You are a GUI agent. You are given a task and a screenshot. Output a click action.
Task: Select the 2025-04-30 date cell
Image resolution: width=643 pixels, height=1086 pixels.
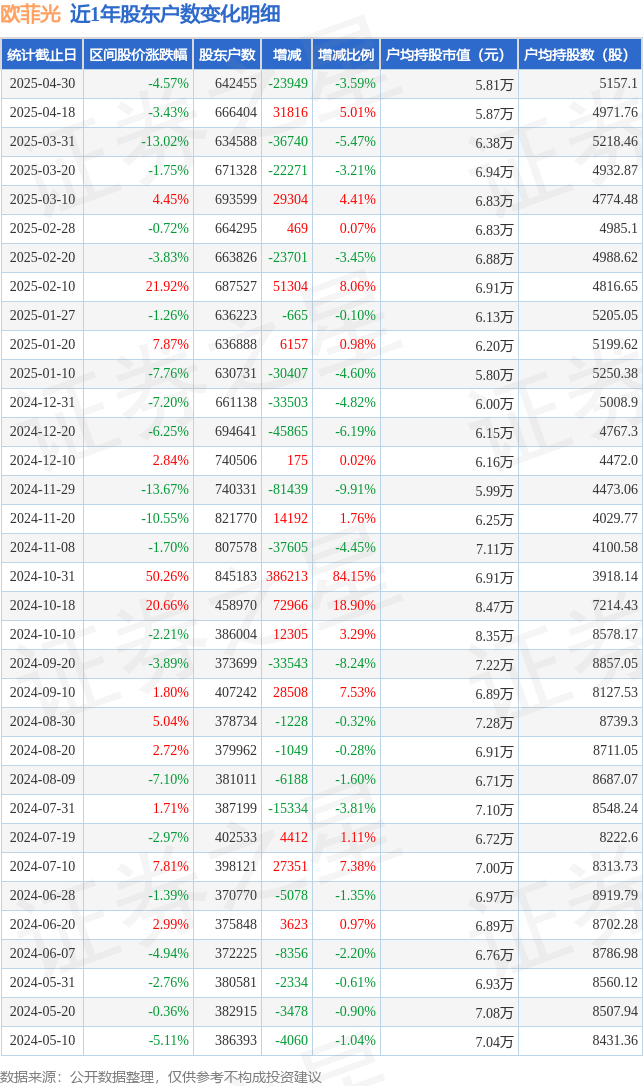(x=42, y=83)
